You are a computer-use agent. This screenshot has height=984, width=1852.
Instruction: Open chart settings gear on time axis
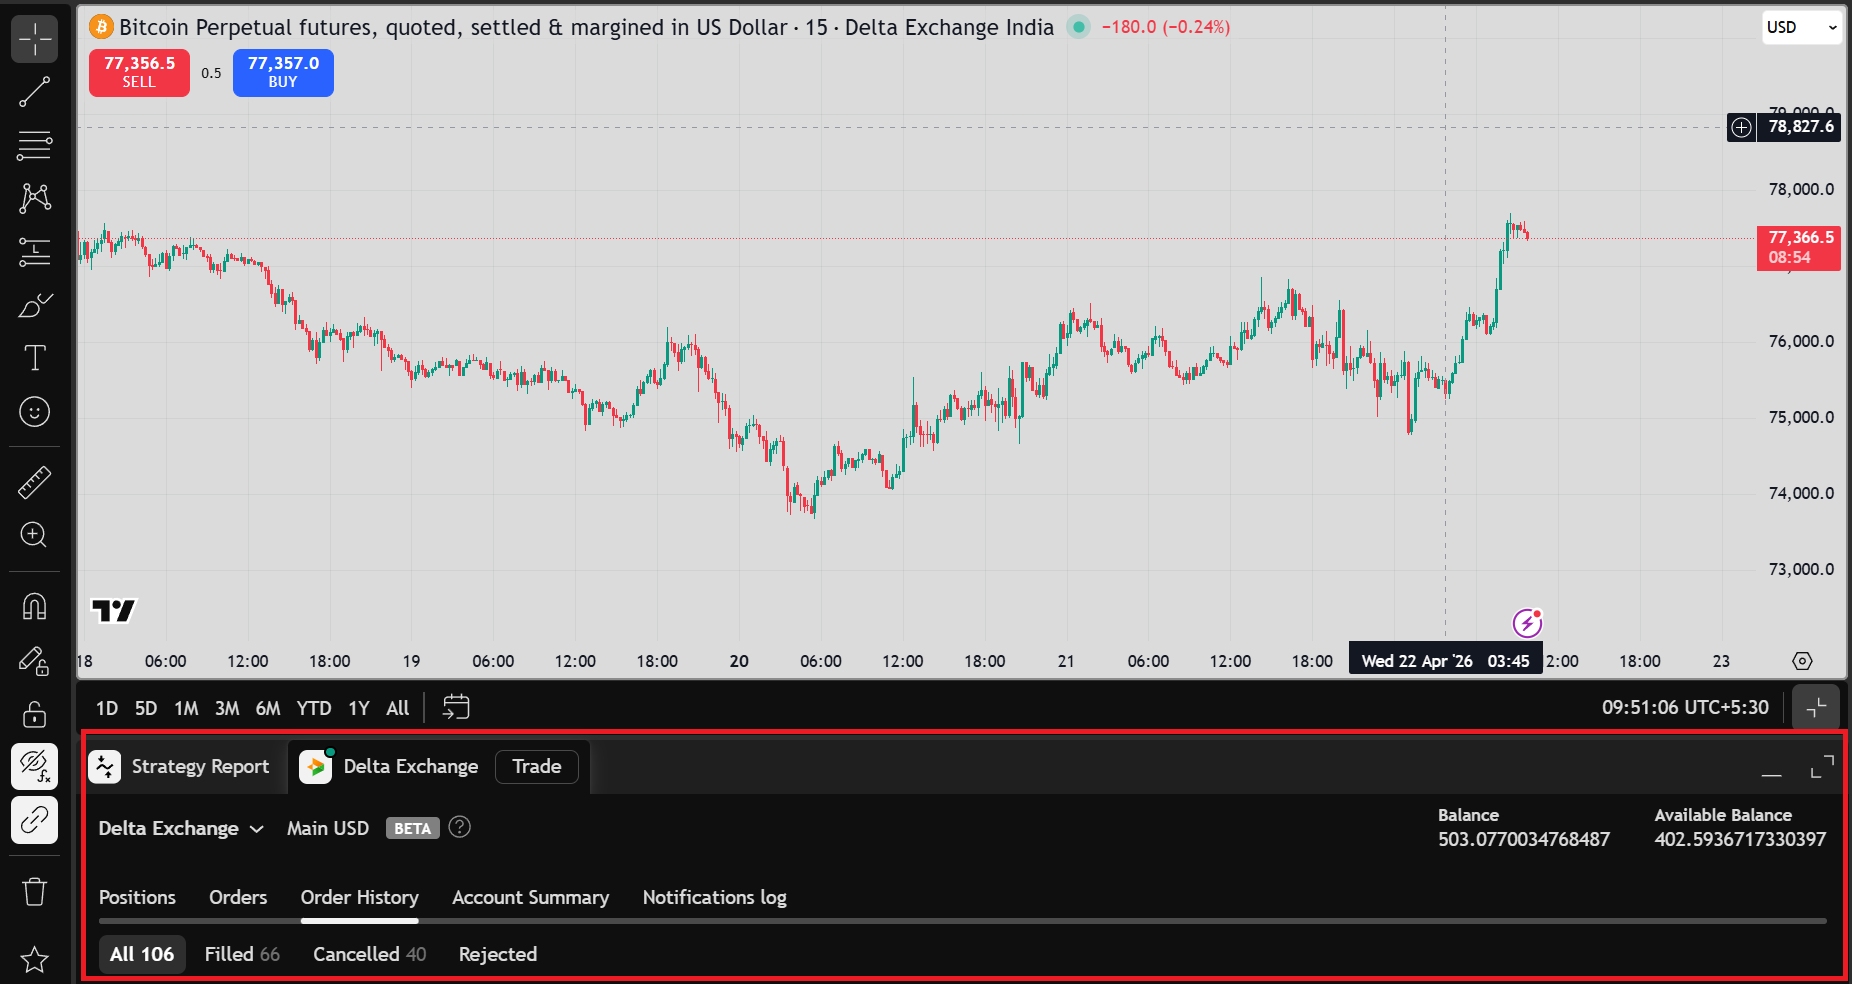pyautogui.click(x=1802, y=661)
